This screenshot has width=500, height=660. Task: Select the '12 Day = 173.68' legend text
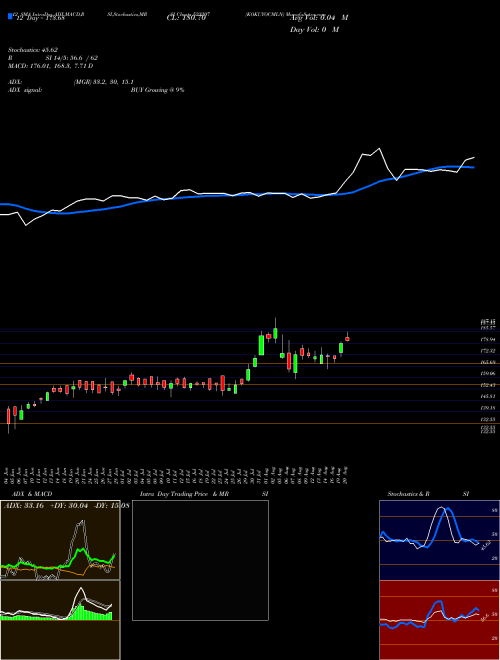click(x=39, y=18)
